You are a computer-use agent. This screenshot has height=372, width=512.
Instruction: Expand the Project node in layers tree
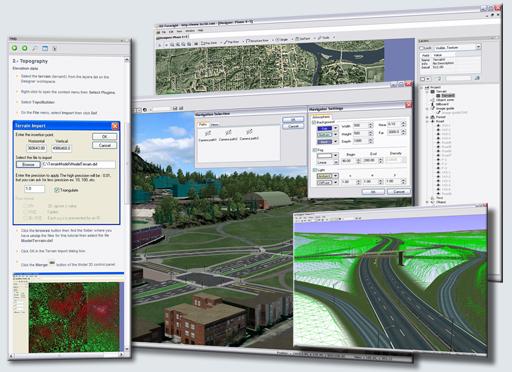click(422, 87)
